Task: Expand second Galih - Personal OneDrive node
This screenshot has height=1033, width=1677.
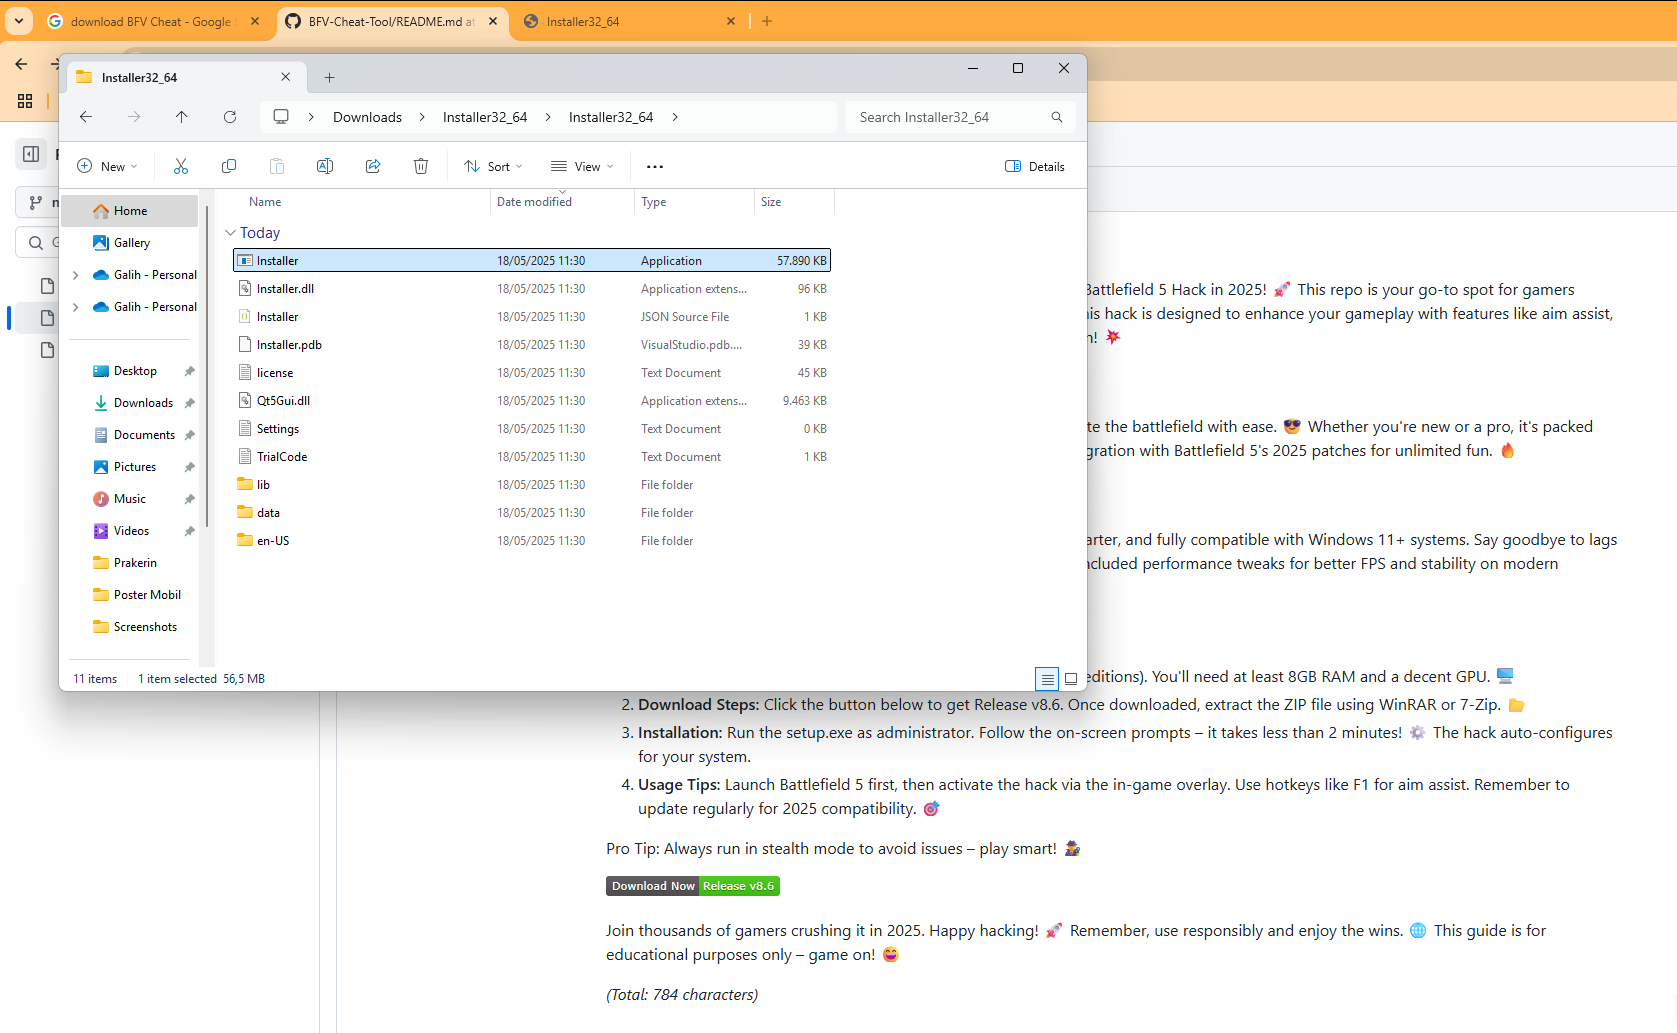Action: click(76, 307)
